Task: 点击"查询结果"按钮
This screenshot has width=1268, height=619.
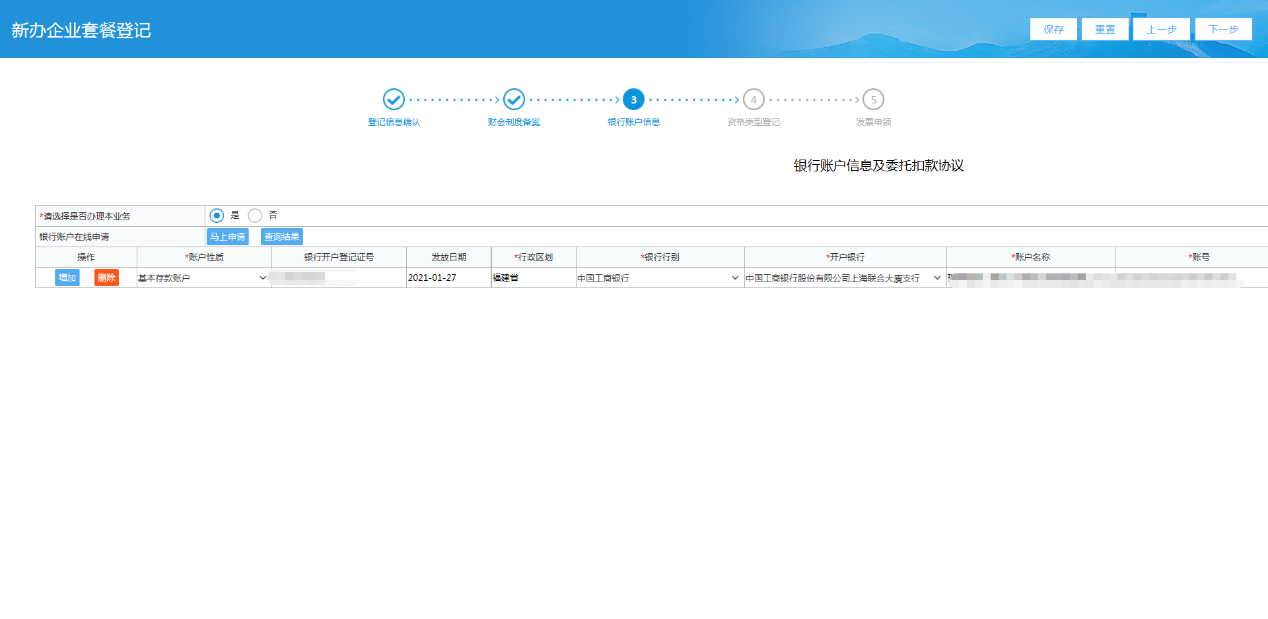Action: tap(283, 236)
